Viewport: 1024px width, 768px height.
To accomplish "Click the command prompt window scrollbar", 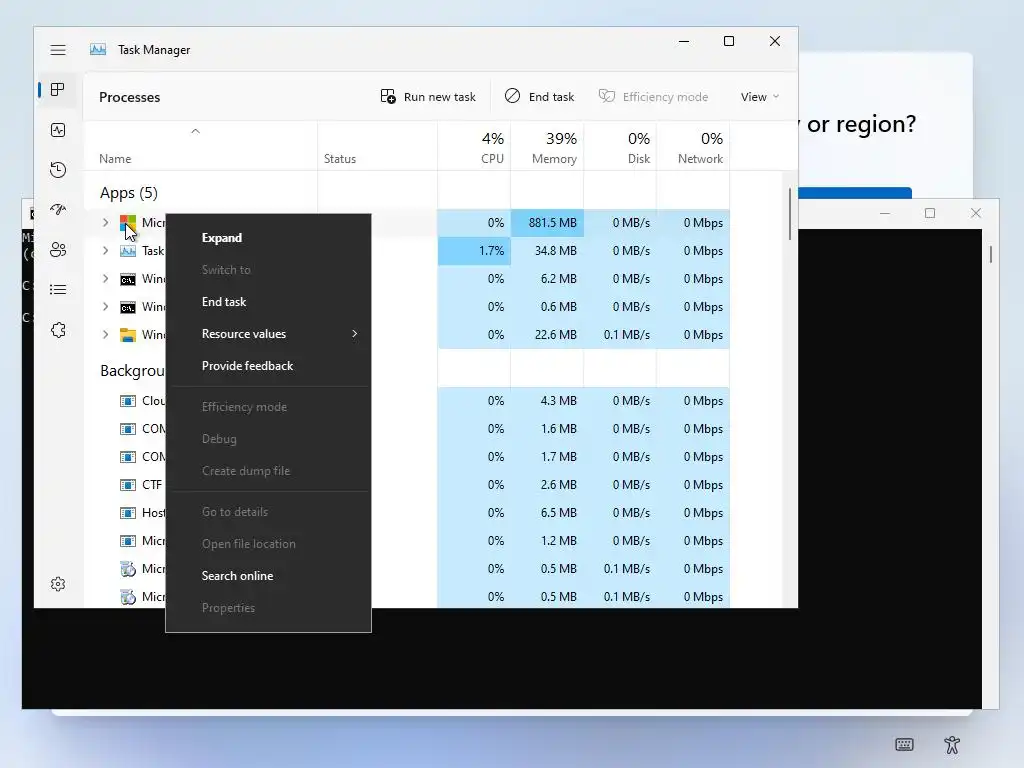I will (x=991, y=255).
